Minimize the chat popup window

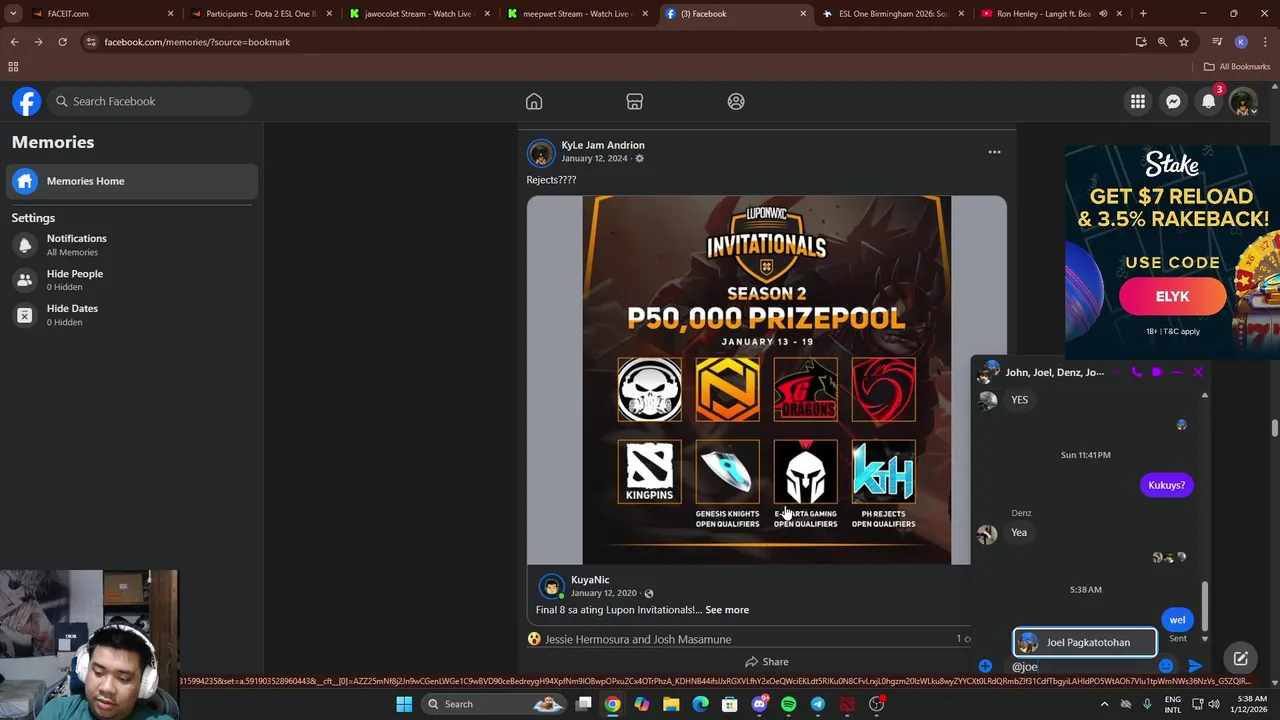tap(1177, 372)
